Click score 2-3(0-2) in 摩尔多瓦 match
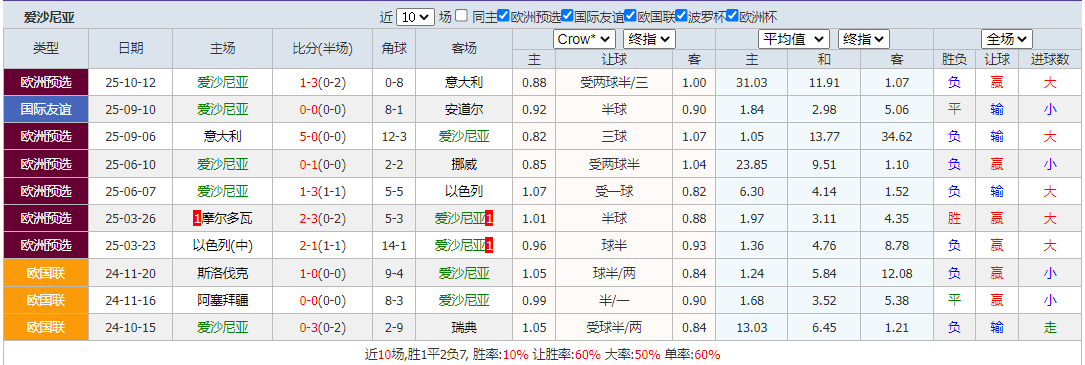1085x365 pixels. (322, 219)
